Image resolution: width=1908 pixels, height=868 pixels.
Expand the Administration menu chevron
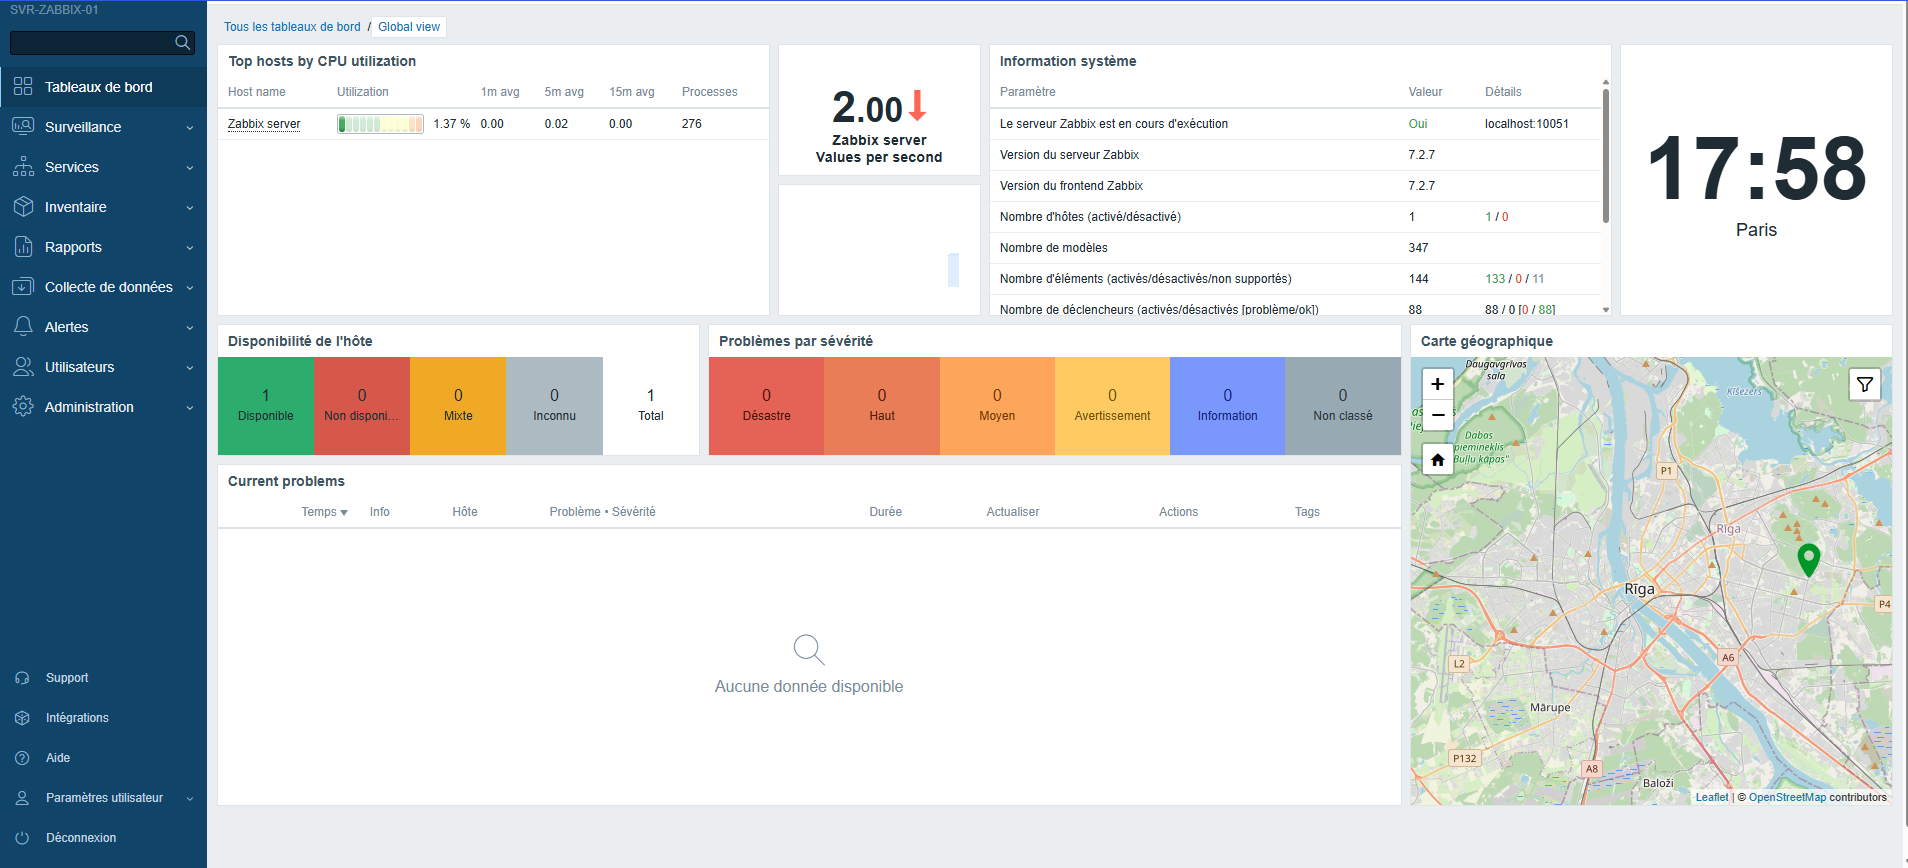190,408
